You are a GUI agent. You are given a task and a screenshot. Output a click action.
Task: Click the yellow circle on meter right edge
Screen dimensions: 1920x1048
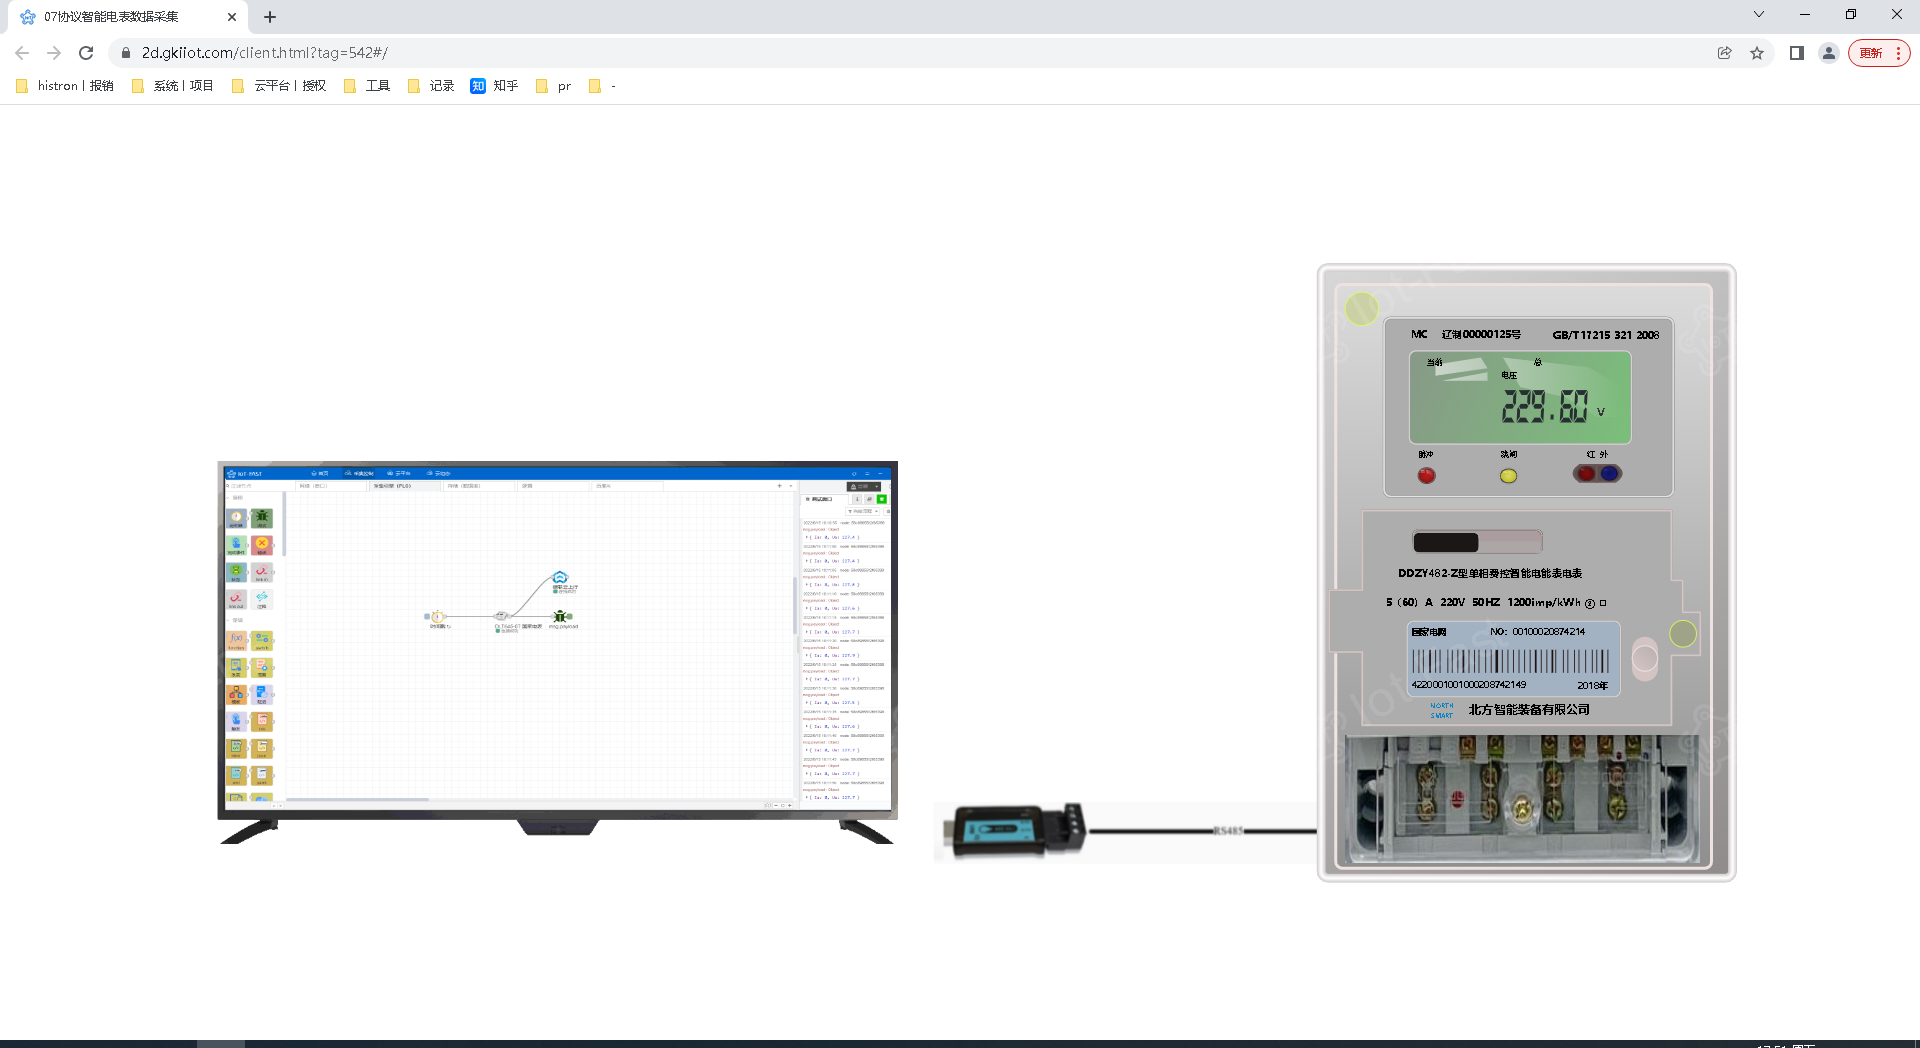click(1684, 633)
